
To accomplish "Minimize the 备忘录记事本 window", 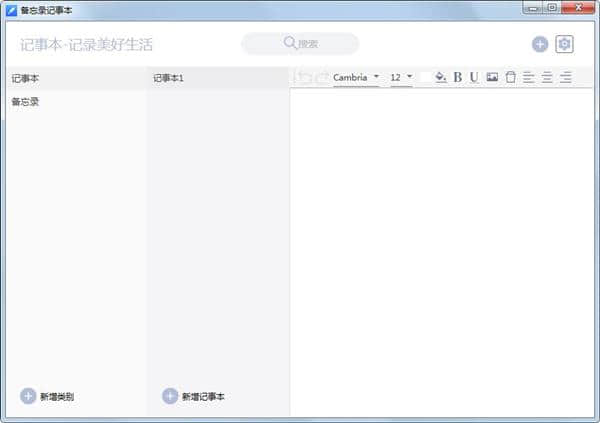I will point(533,8).
